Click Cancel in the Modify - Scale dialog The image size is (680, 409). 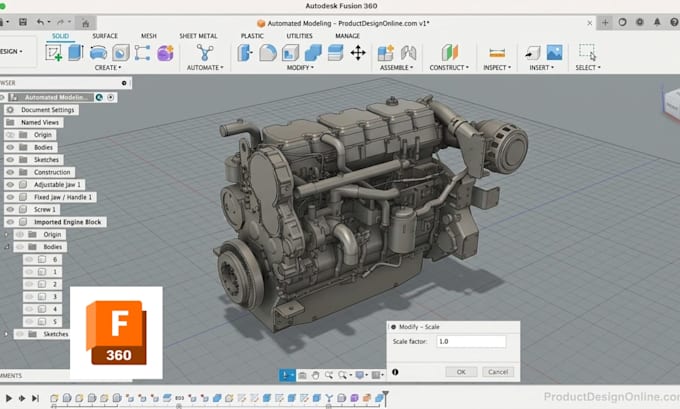click(x=498, y=372)
